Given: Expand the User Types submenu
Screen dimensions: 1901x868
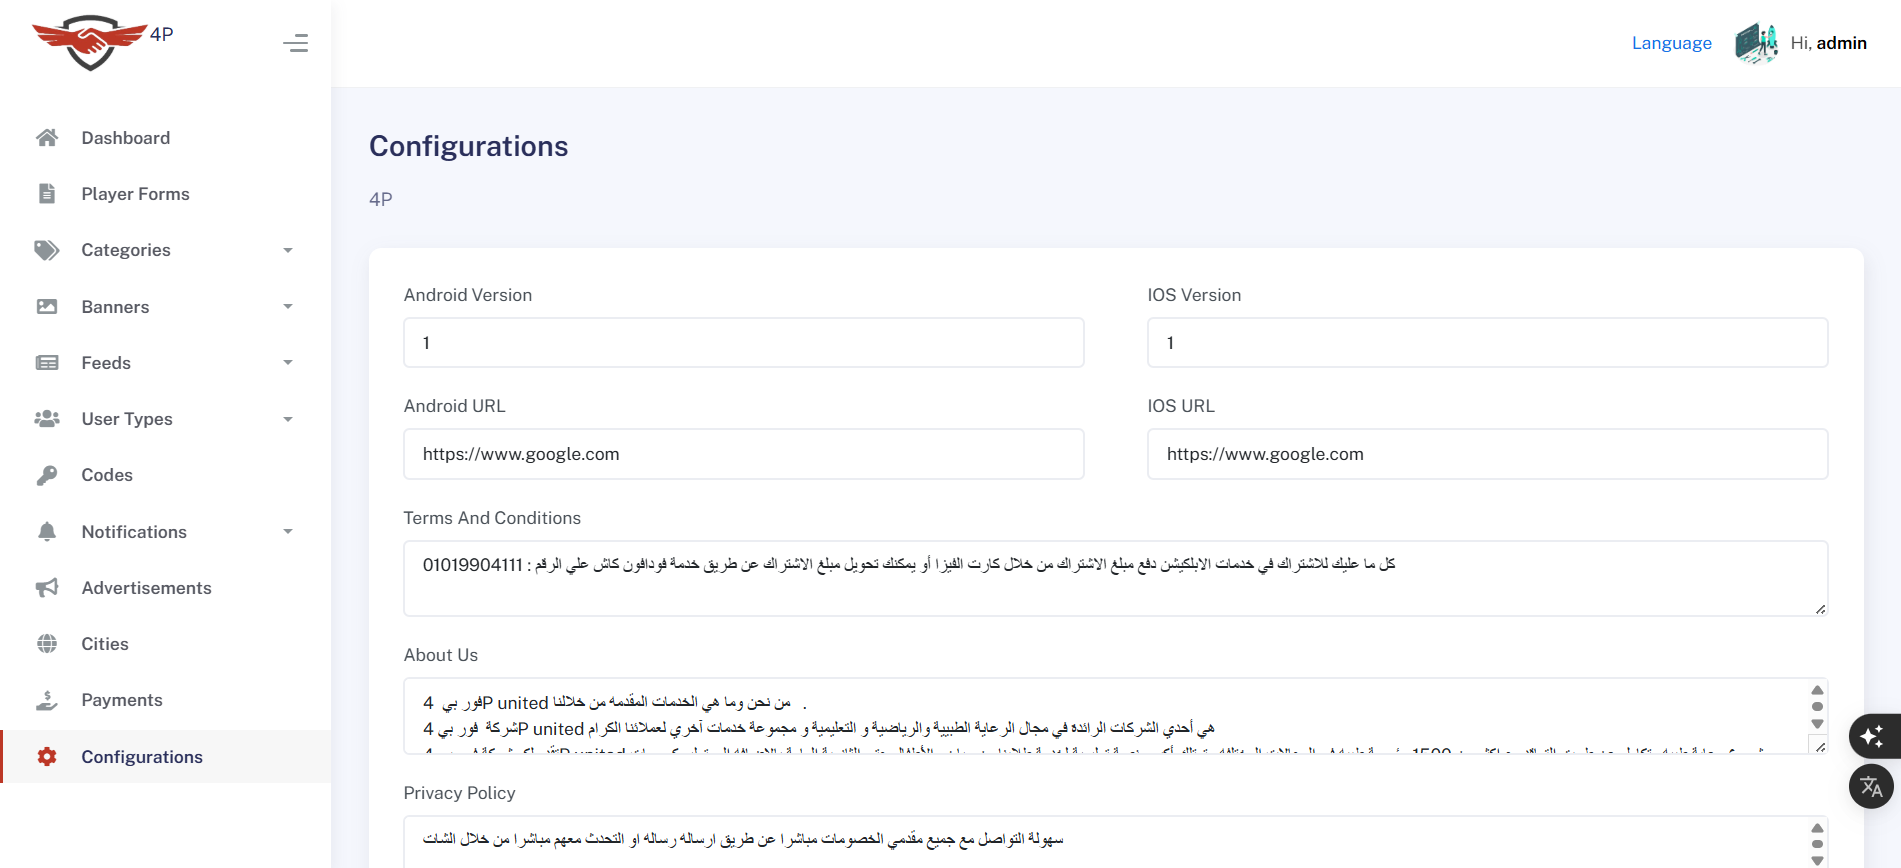Looking at the screenshot, I should [288, 419].
